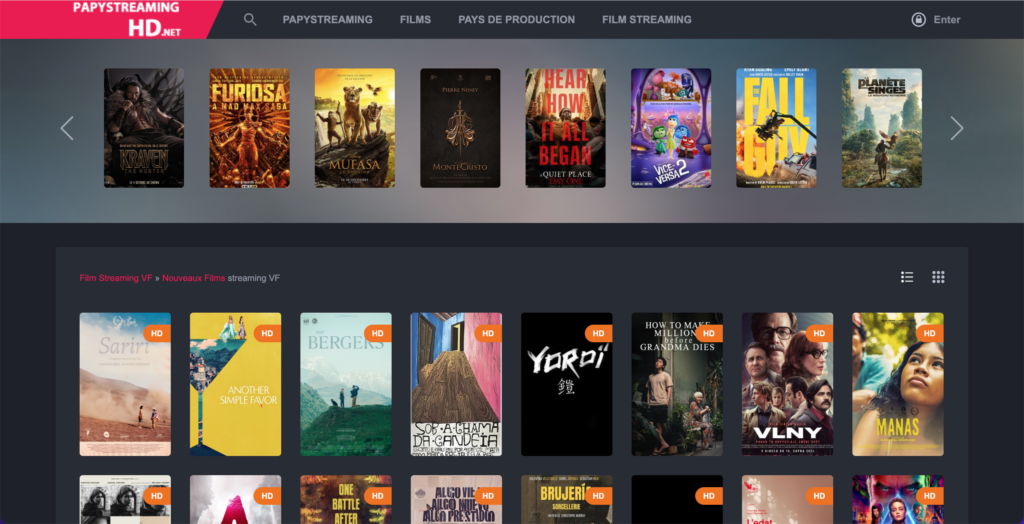
Task: Click the search magnifier icon
Action: (x=250, y=19)
